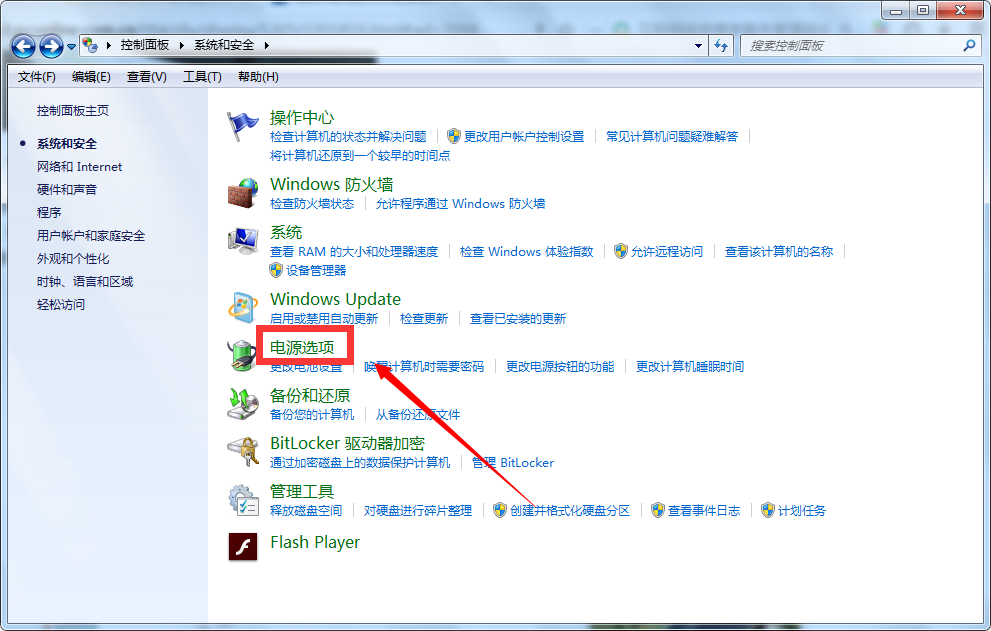Open the BitLocker 驱动器加密 heading link
The height and width of the screenshot is (631, 991).
tap(348, 444)
